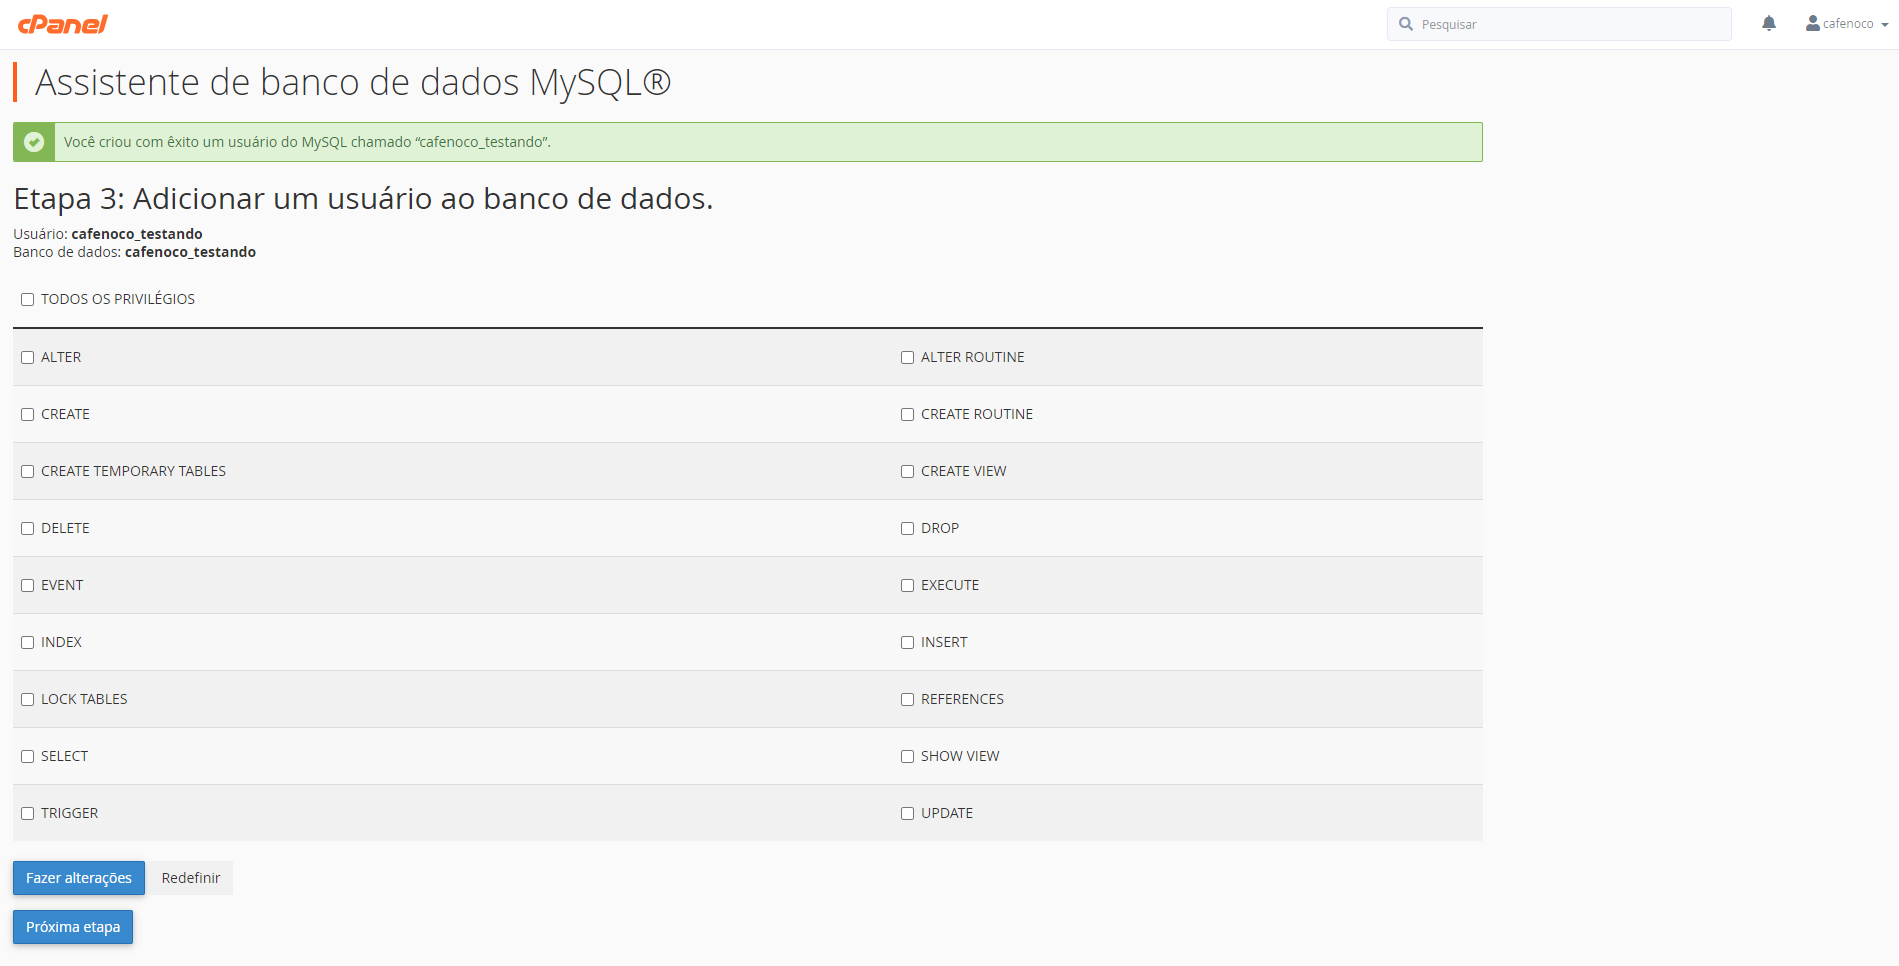Check the EVENT privilege box
The width and height of the screenshot is (1899, 966).
point(28,585)
